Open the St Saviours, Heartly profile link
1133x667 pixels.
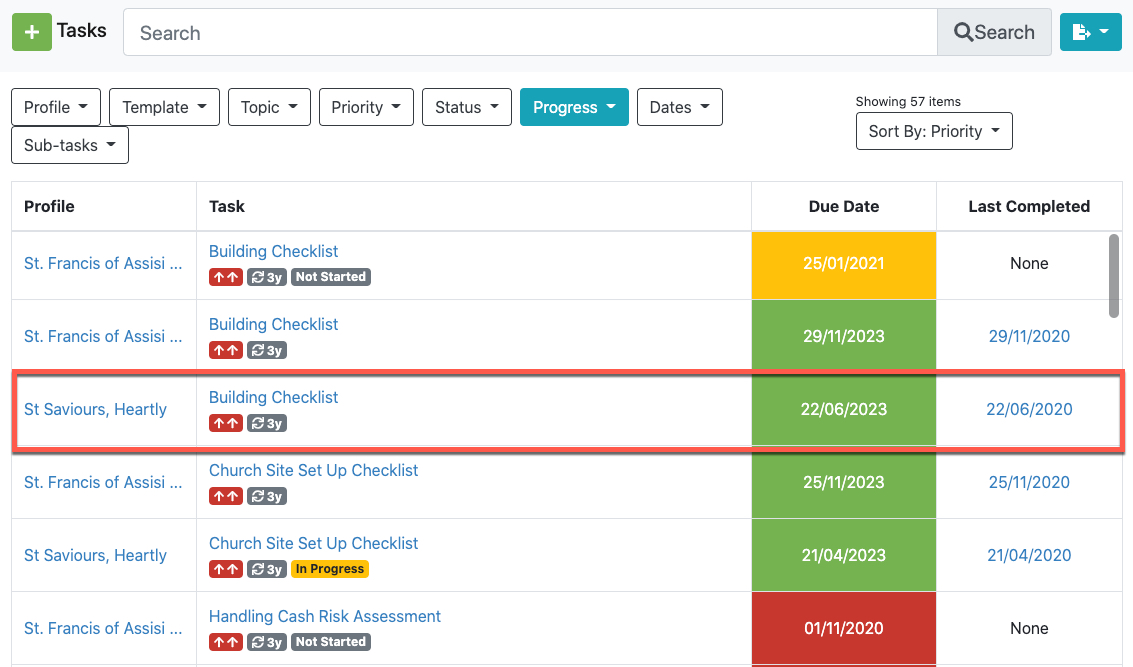[x=95, y=409]
